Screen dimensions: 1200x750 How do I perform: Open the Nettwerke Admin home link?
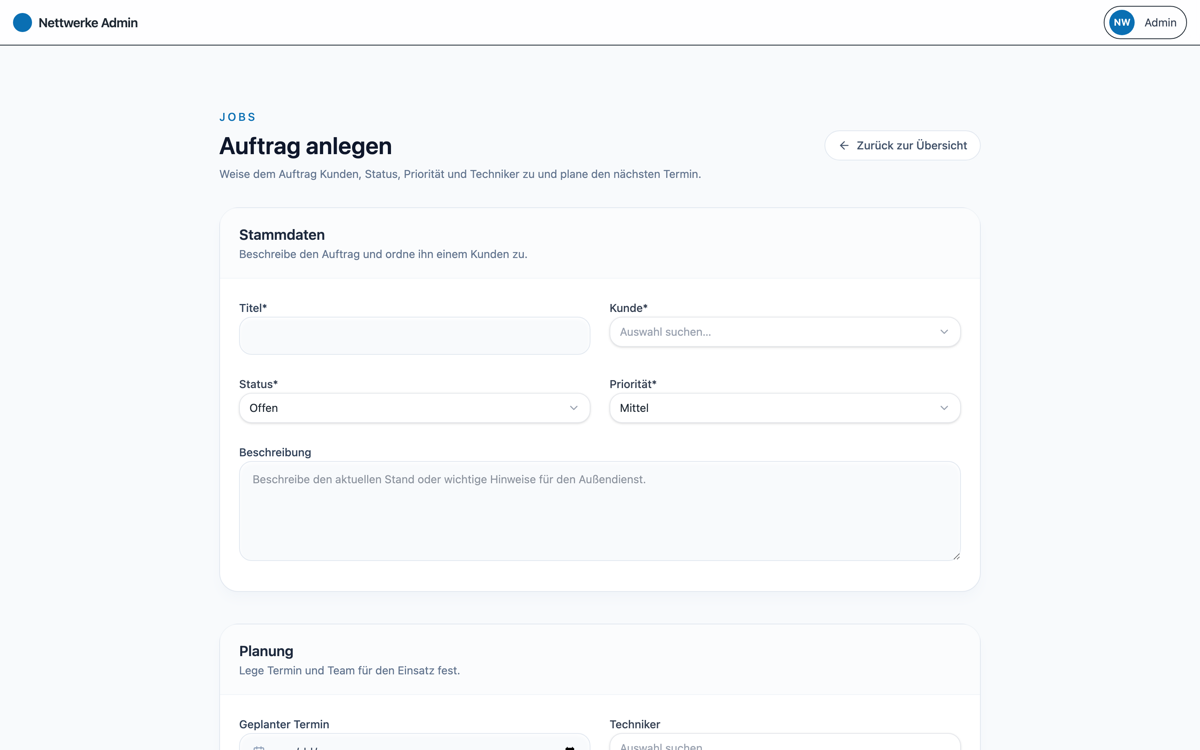point(75,22)
